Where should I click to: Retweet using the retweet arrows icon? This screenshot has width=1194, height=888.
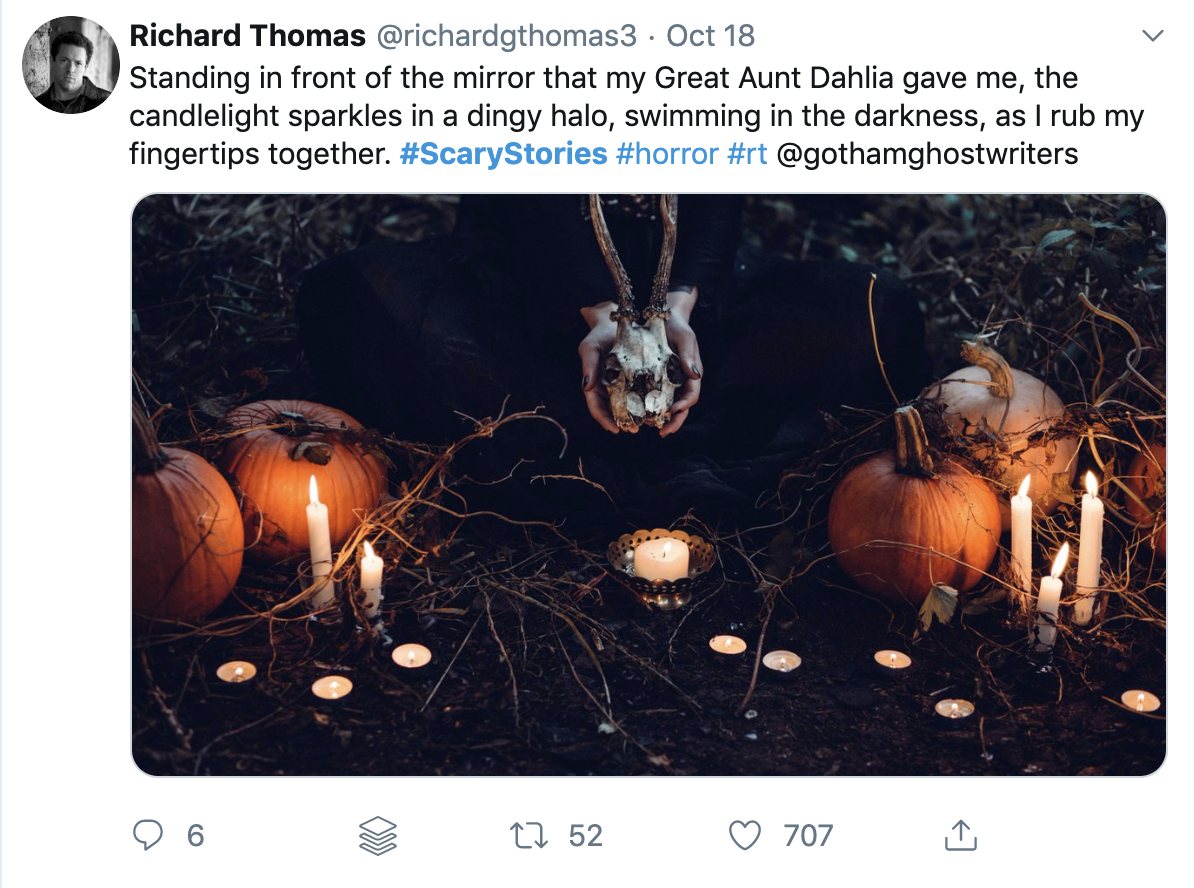(530, 836)
